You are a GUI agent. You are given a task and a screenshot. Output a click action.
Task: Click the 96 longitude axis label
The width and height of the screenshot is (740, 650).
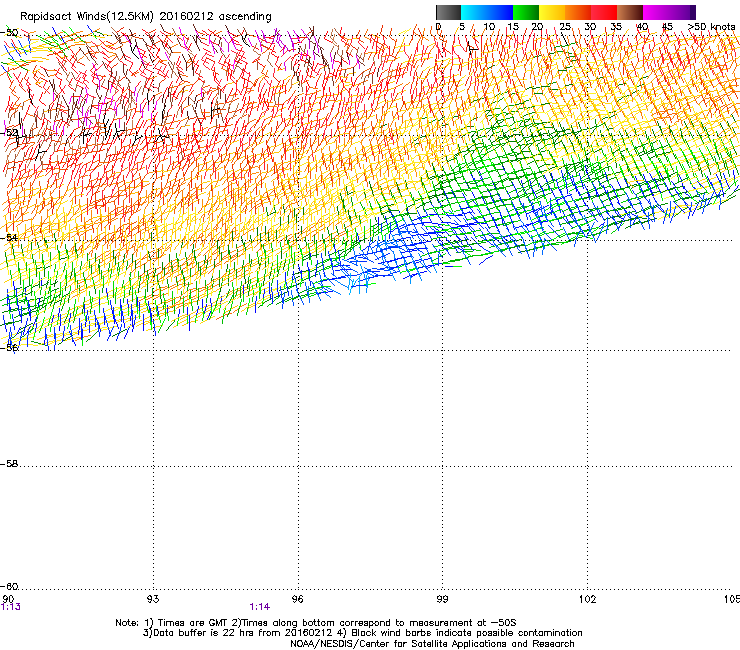tap(297, 599)
